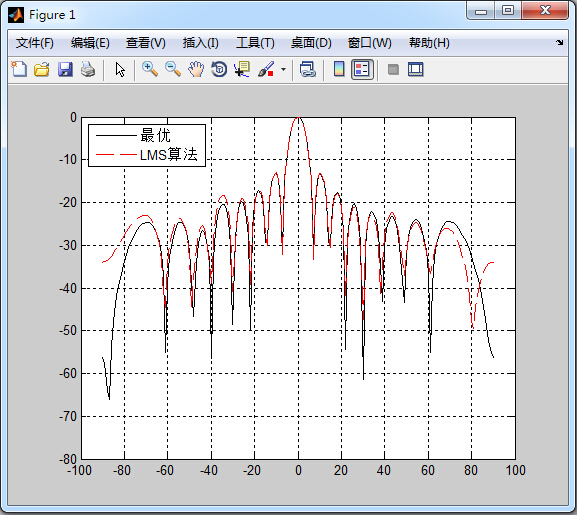Open the 工具(T) menu

(255, 43)
